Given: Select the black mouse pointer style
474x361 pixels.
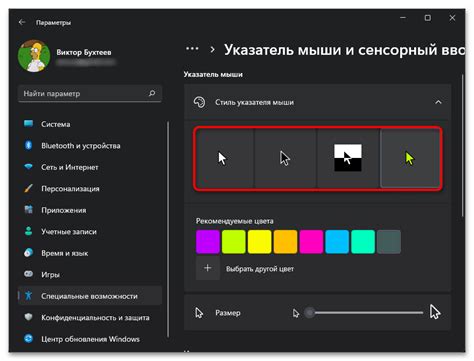Looking at the screenshot, I should (285, 158).
